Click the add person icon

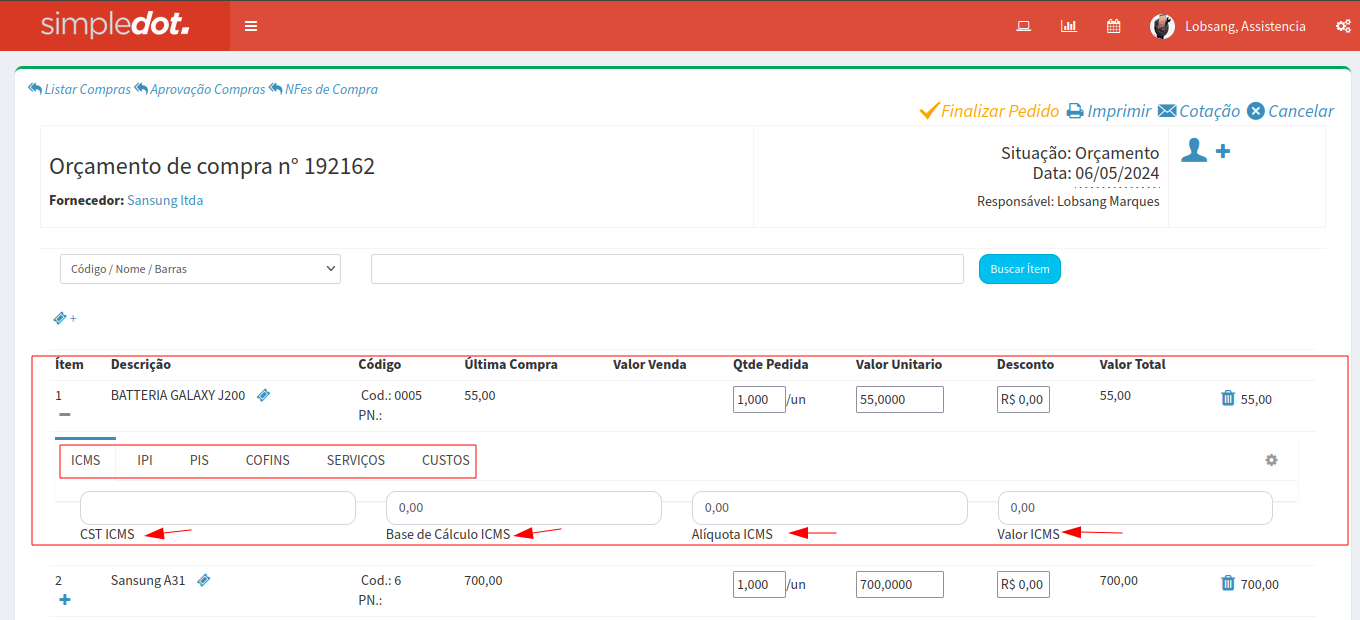(x=1205, y=151)
